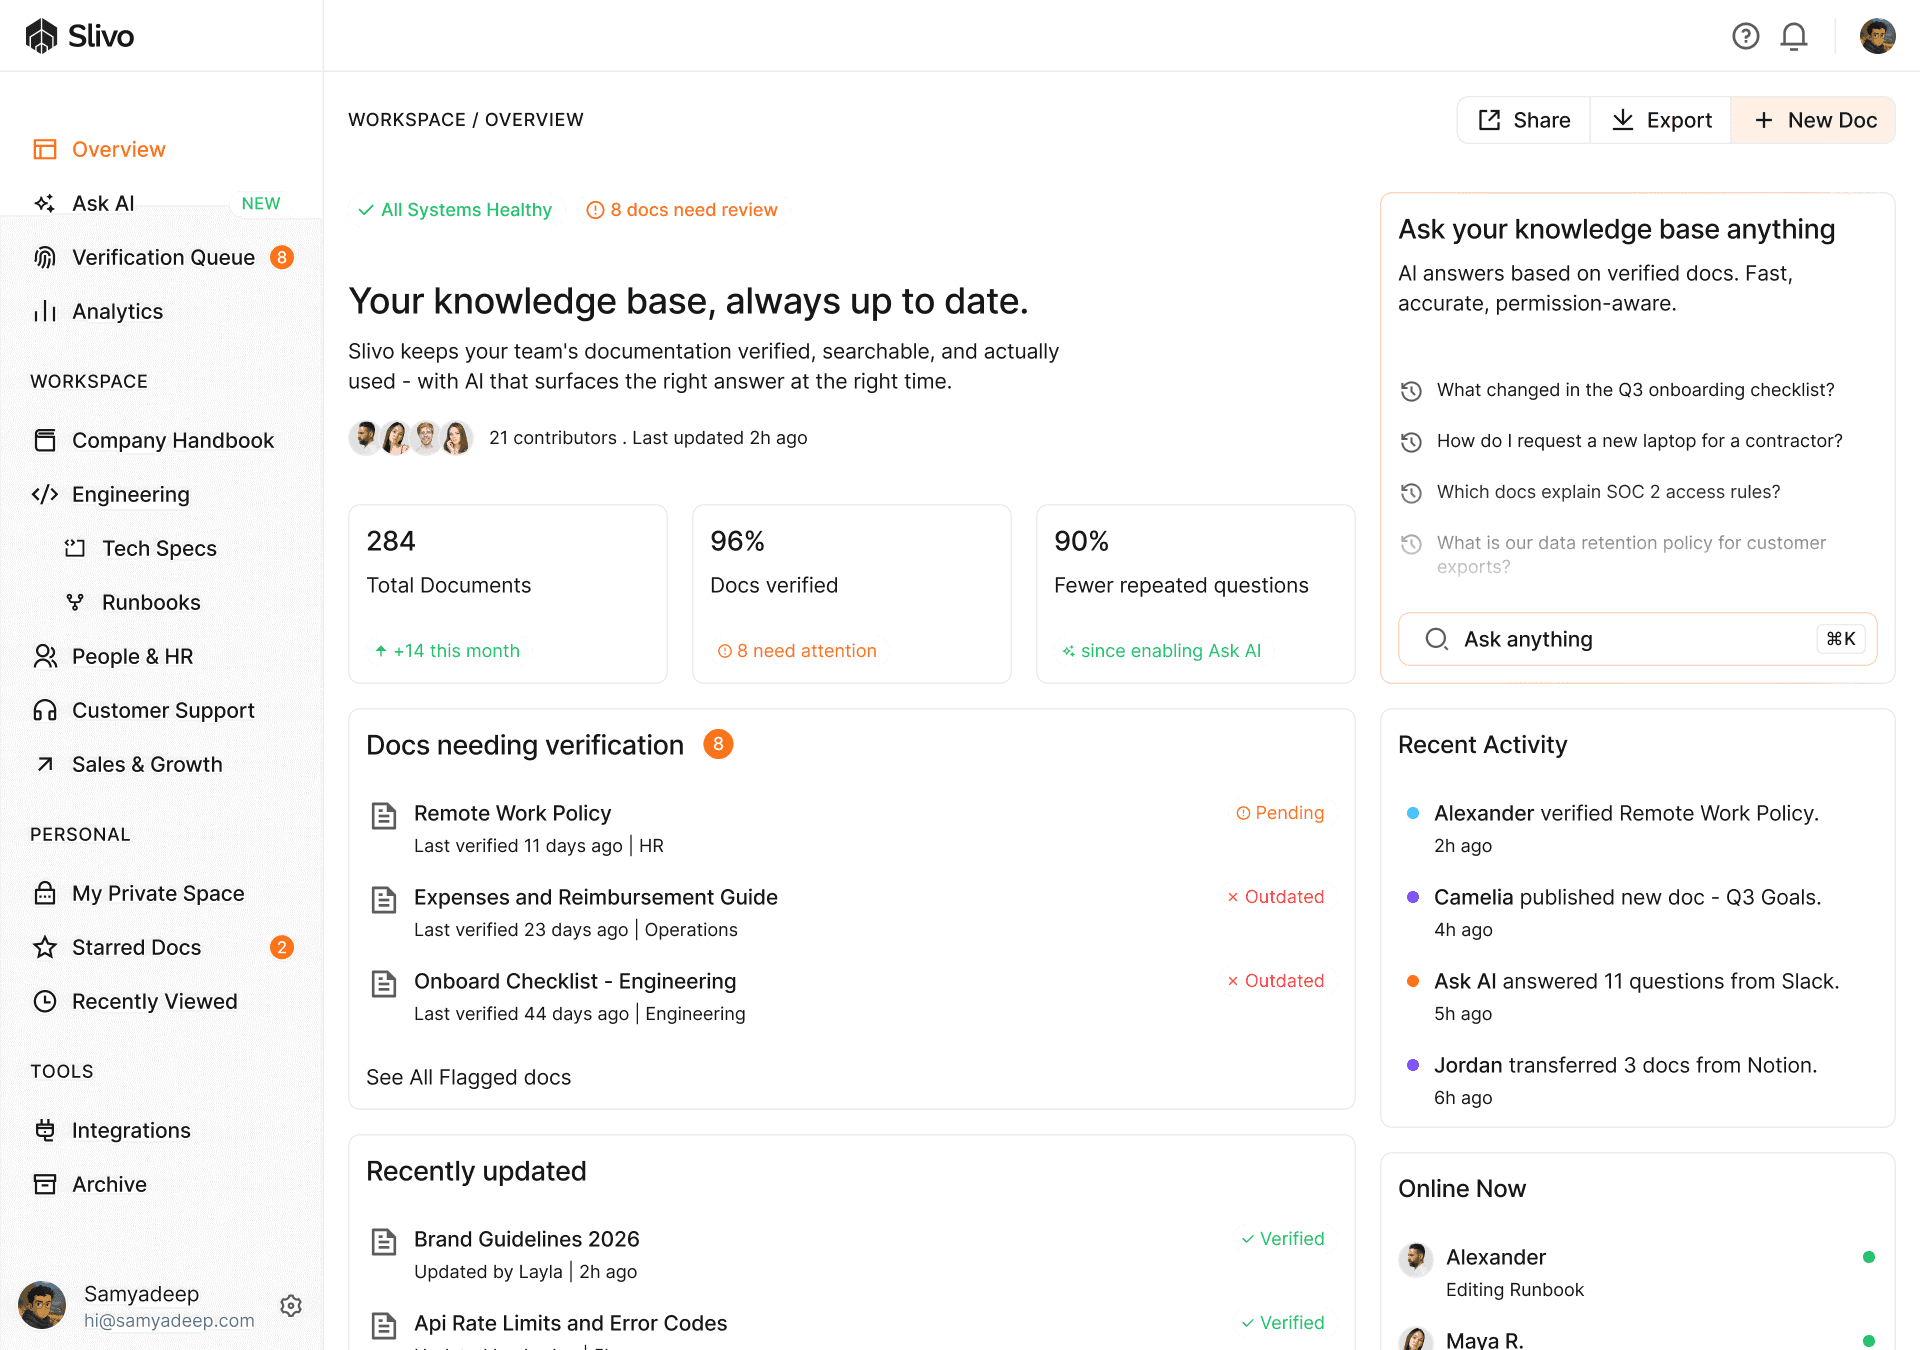Click See All Flagged docs
The width and height of the screenshot is (1920, 1350).
469,1077
